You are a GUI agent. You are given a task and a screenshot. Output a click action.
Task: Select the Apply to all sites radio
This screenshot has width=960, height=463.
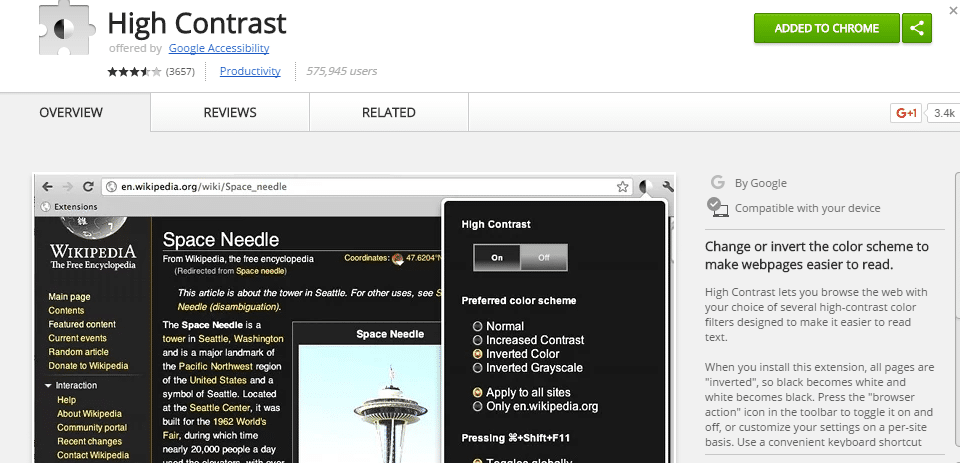click(x=478, y=393)
